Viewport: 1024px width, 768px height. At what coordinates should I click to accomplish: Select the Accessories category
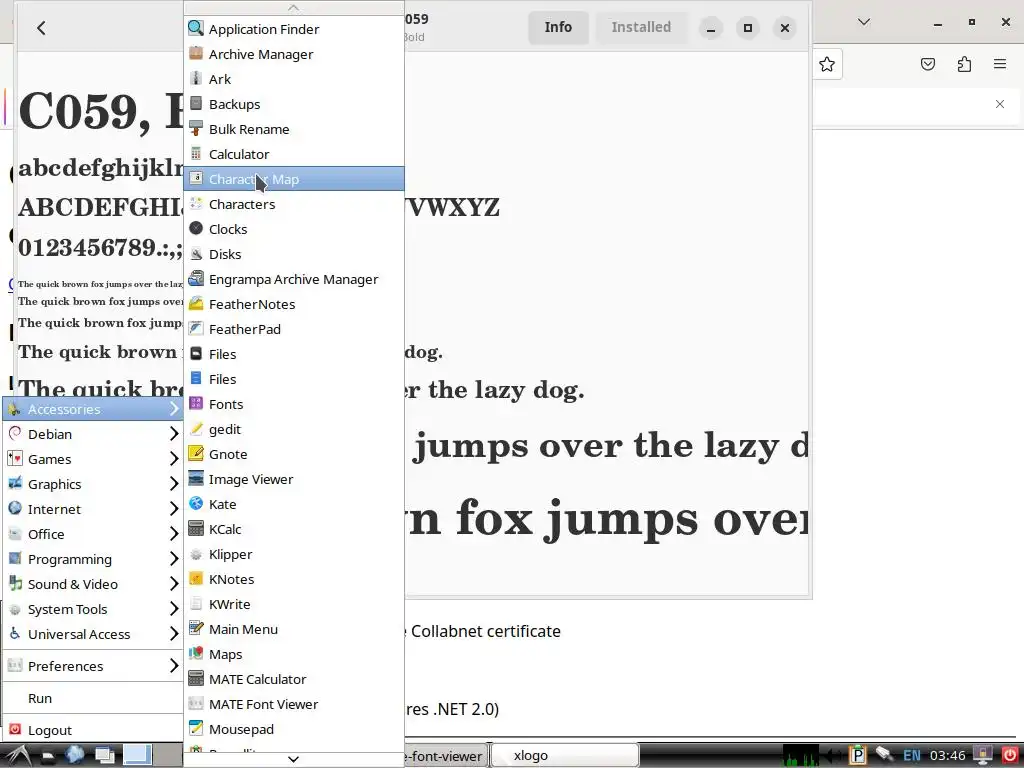pos(93,409)
